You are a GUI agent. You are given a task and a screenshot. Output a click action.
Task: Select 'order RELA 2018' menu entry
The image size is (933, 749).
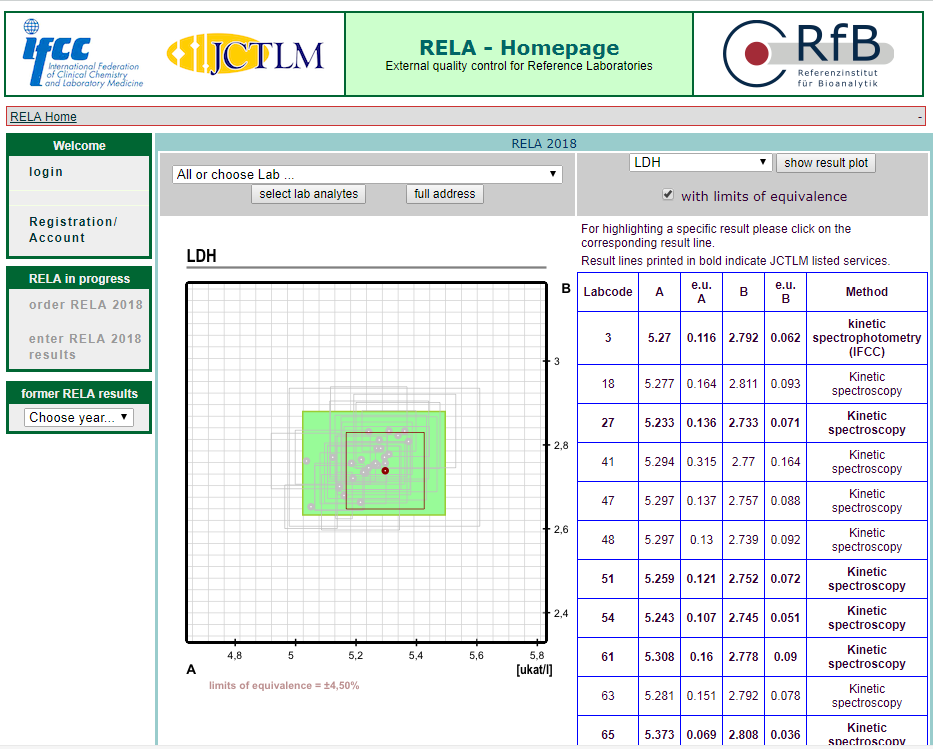pyautogui.click(x=85, y=305)
